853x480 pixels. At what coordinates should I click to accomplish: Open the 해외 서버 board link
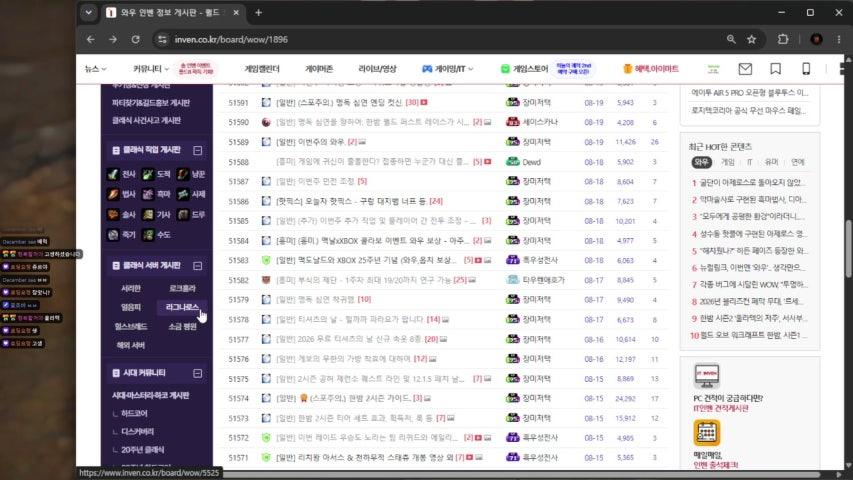pyautogui.click(x=131, y=346)
